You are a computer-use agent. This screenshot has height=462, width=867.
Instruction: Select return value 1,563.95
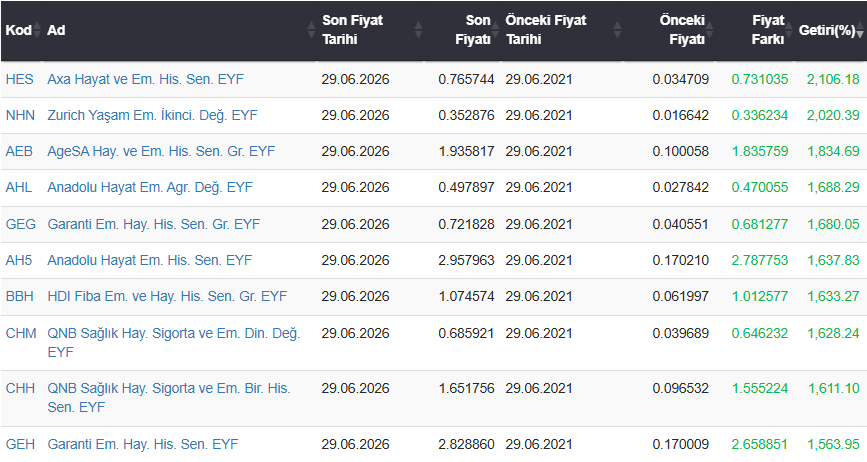point(833,444)
